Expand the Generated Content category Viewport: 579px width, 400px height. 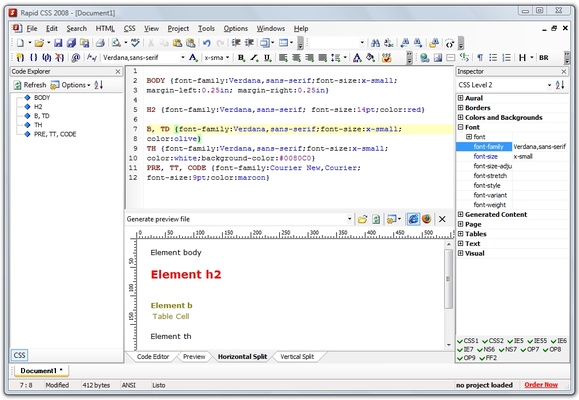click(x=460, y=214)
